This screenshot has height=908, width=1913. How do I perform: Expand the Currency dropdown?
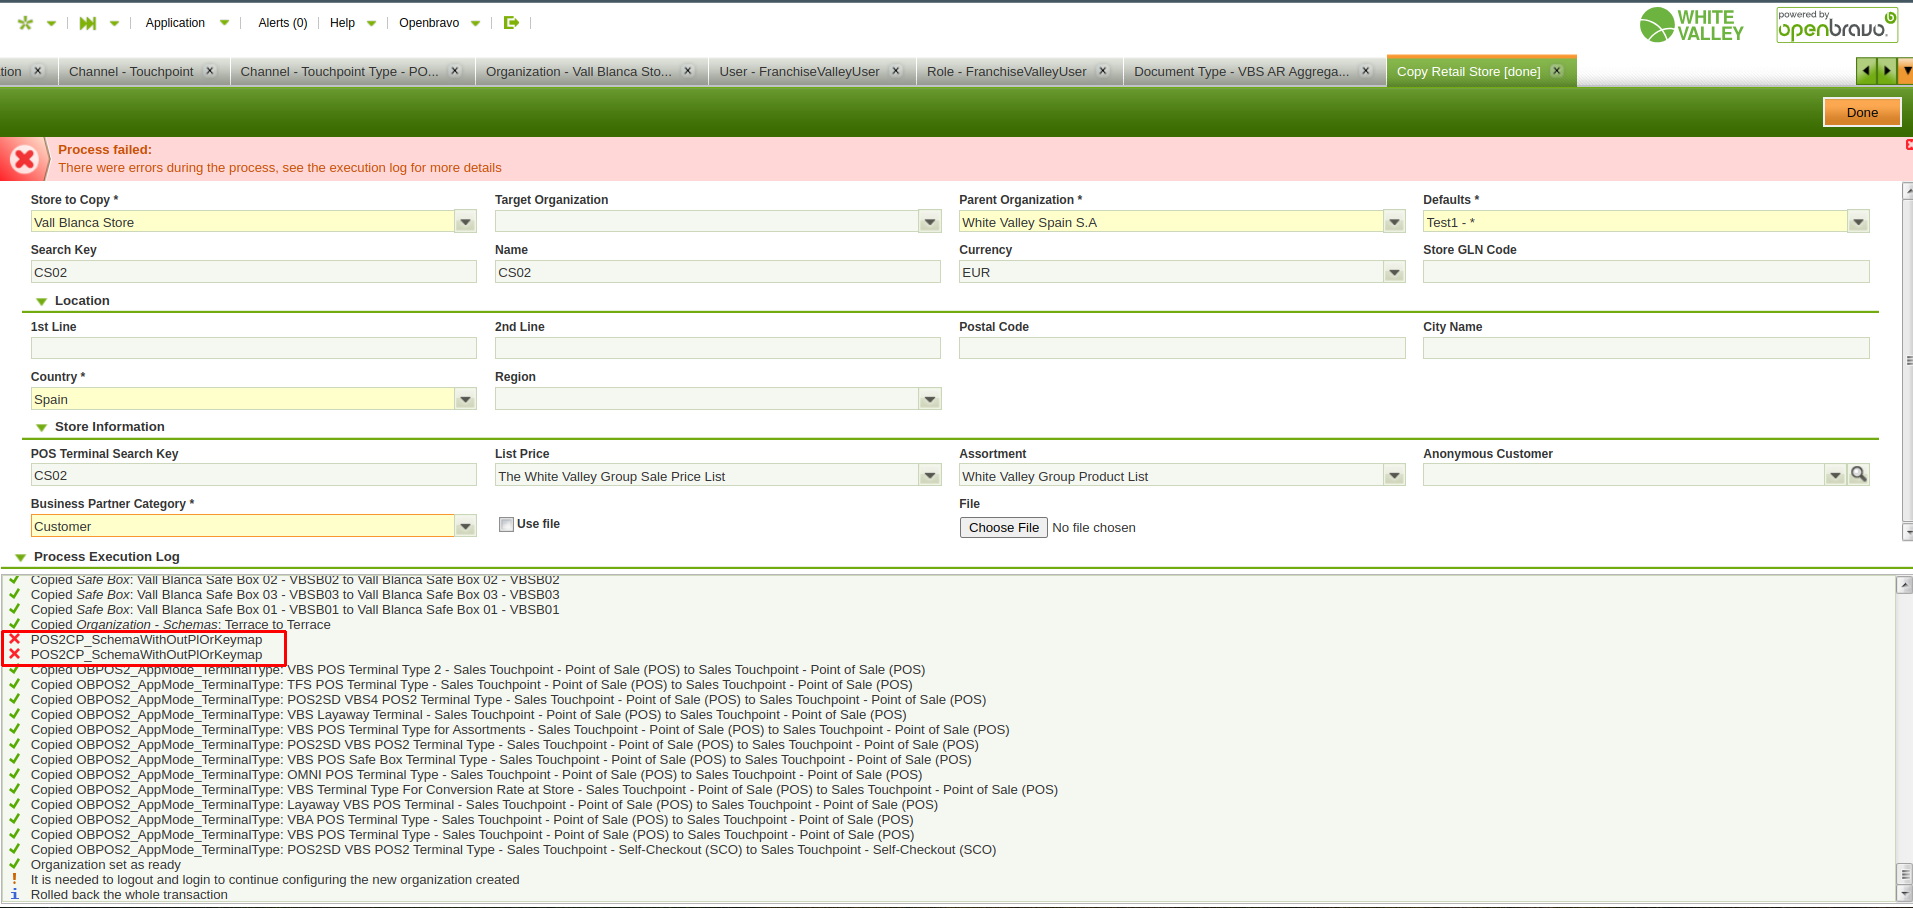[1394, 272]
